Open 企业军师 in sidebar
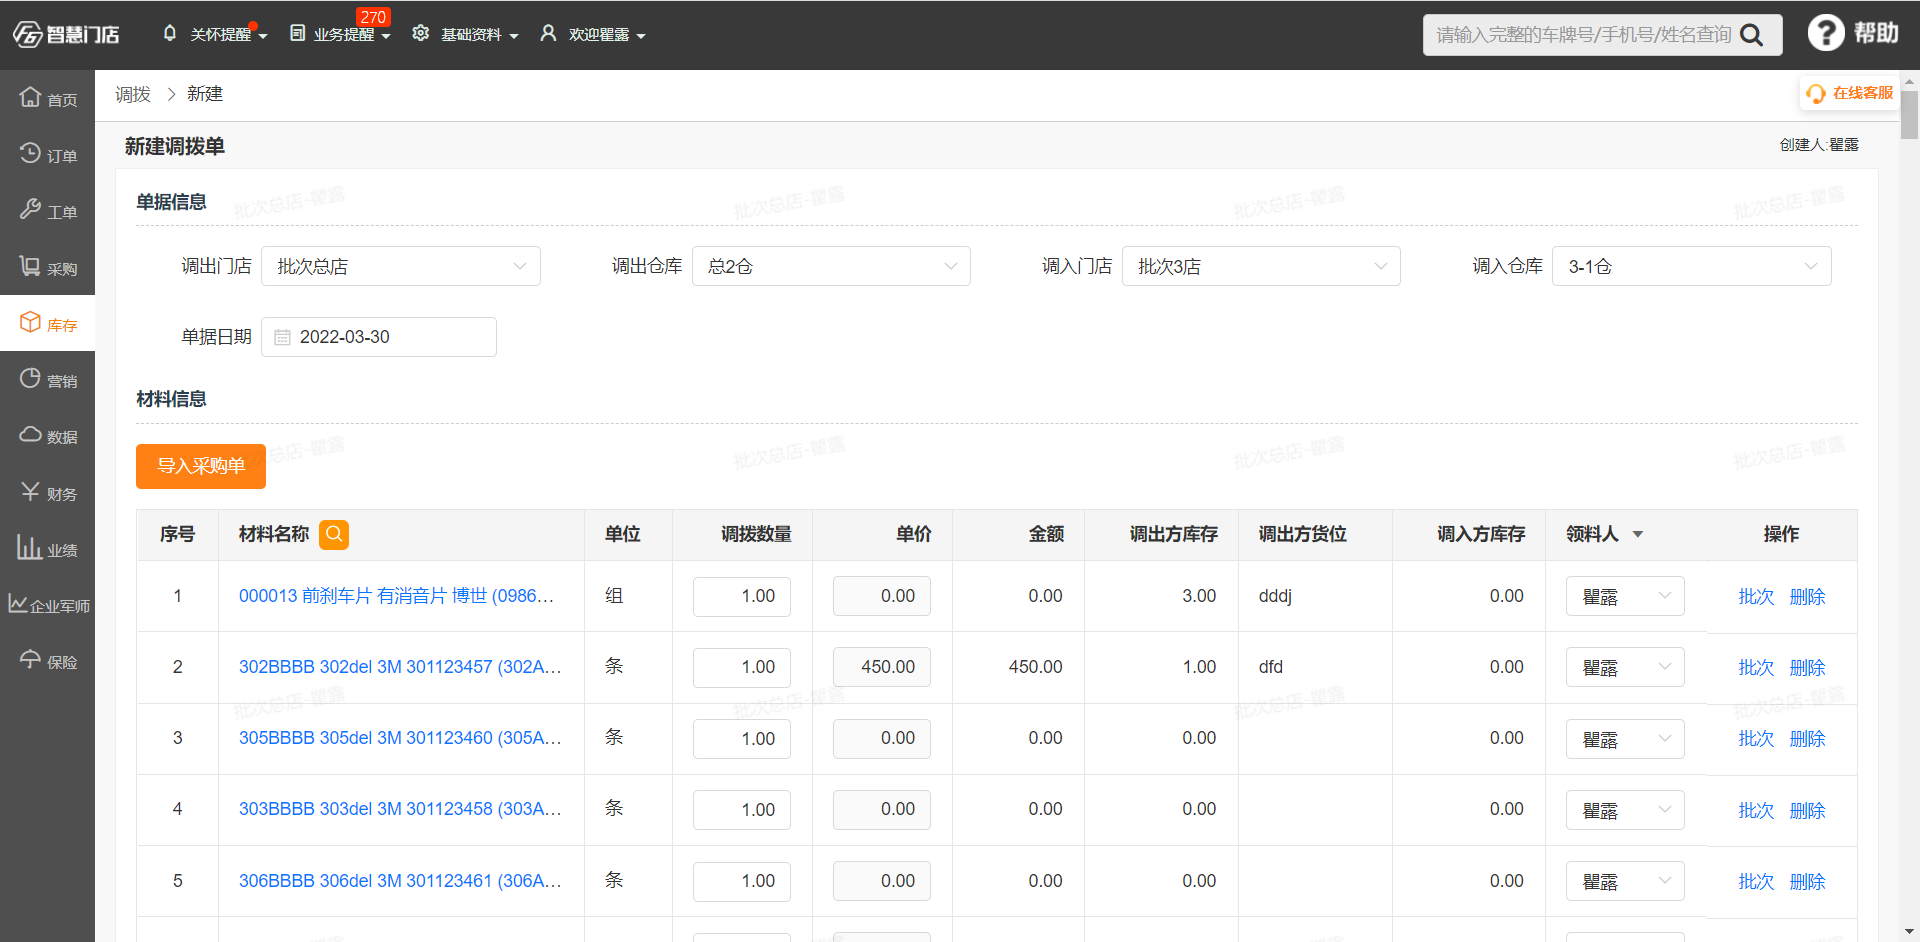The image size is (1920, 942). [x=47, y=605]
